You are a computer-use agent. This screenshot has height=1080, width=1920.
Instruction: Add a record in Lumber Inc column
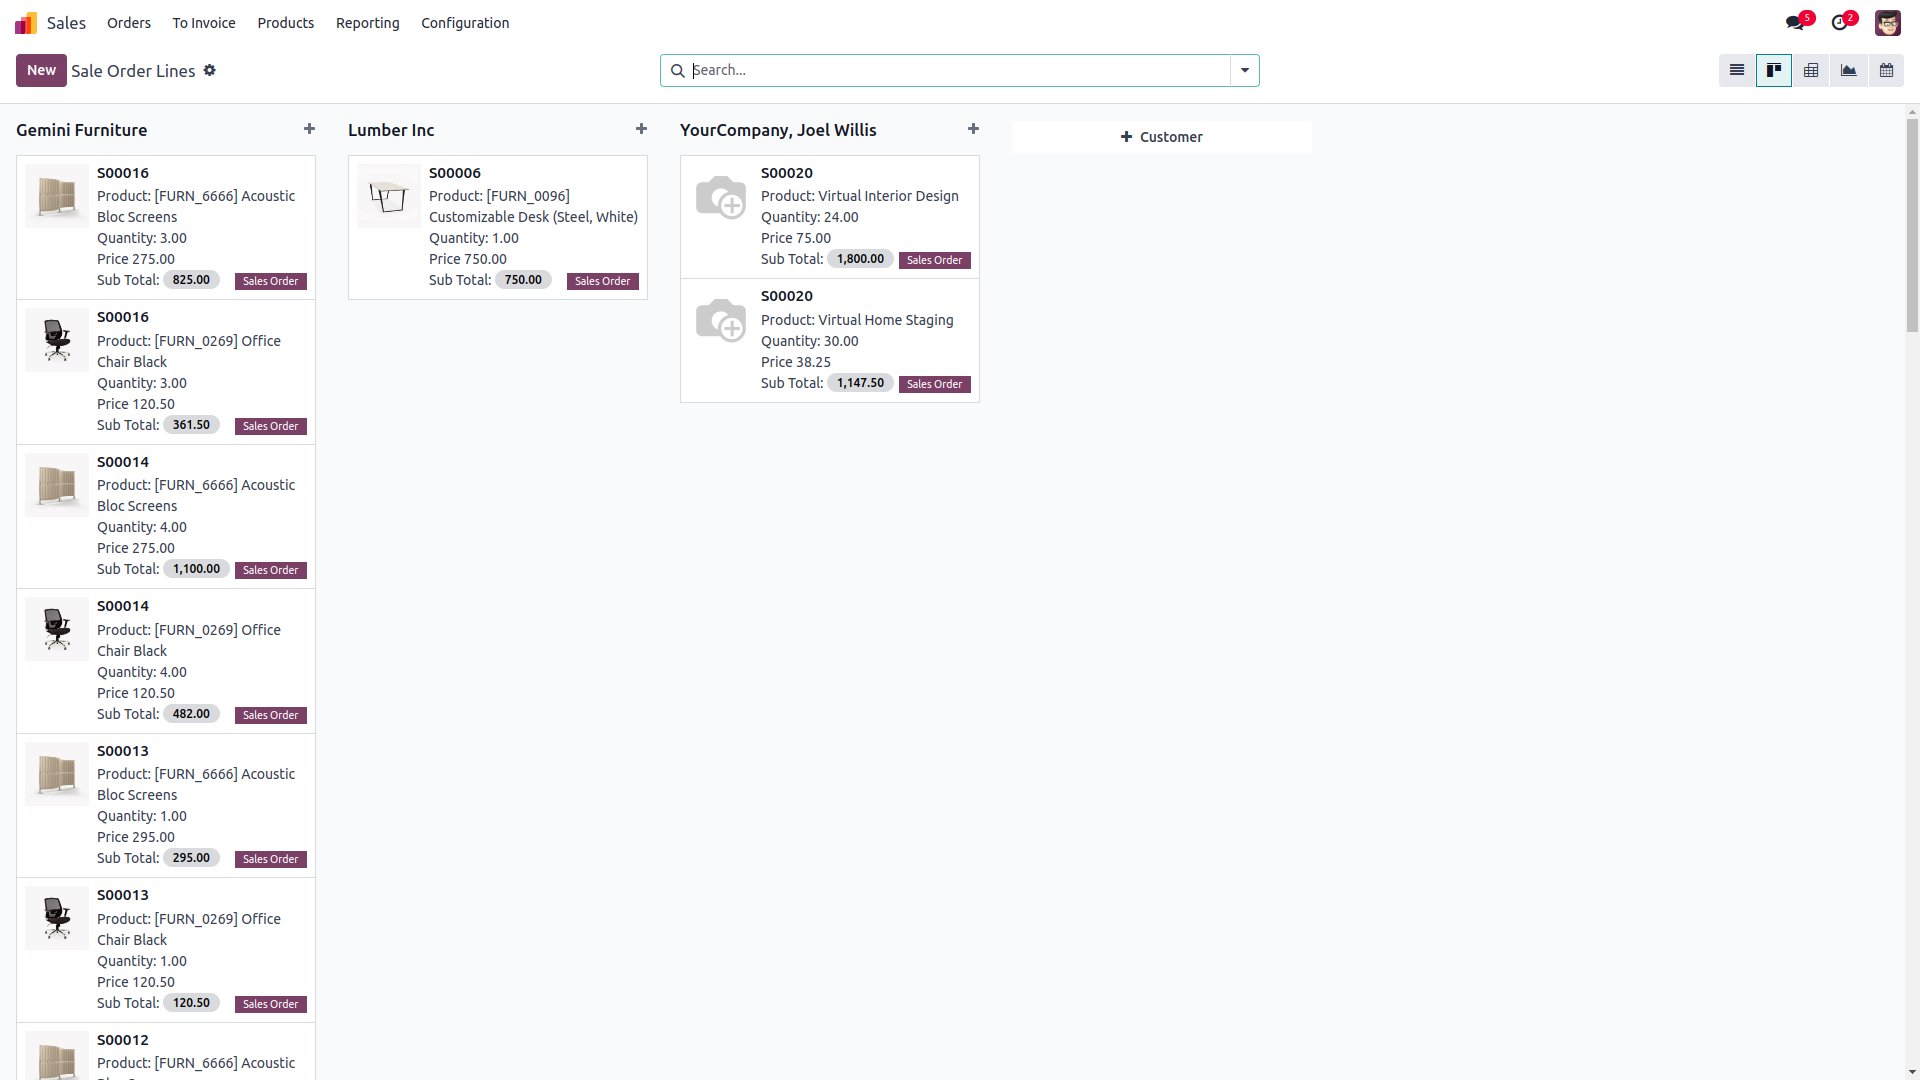point(641,129)
